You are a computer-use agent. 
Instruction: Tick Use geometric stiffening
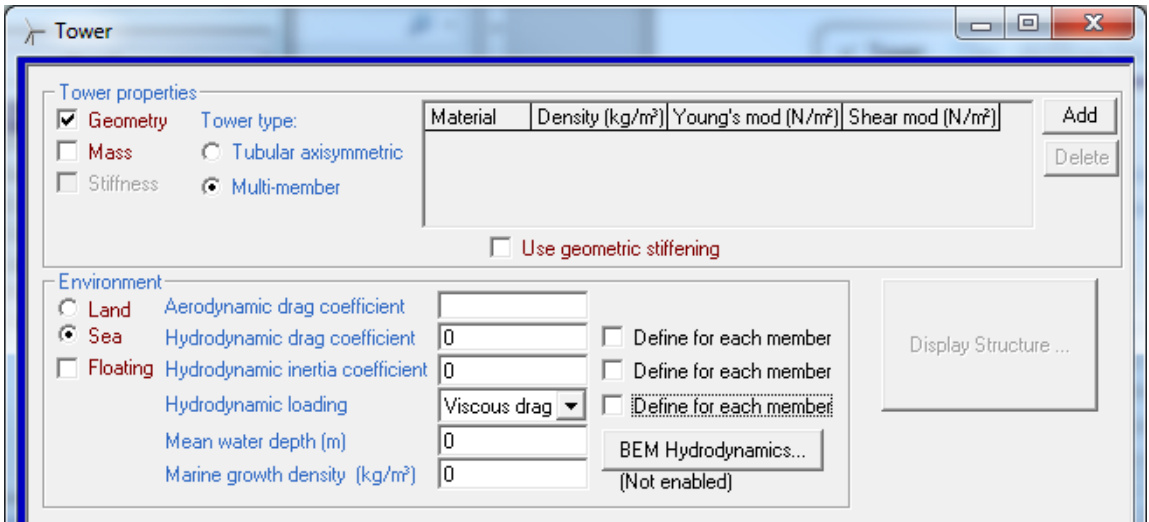501,248
